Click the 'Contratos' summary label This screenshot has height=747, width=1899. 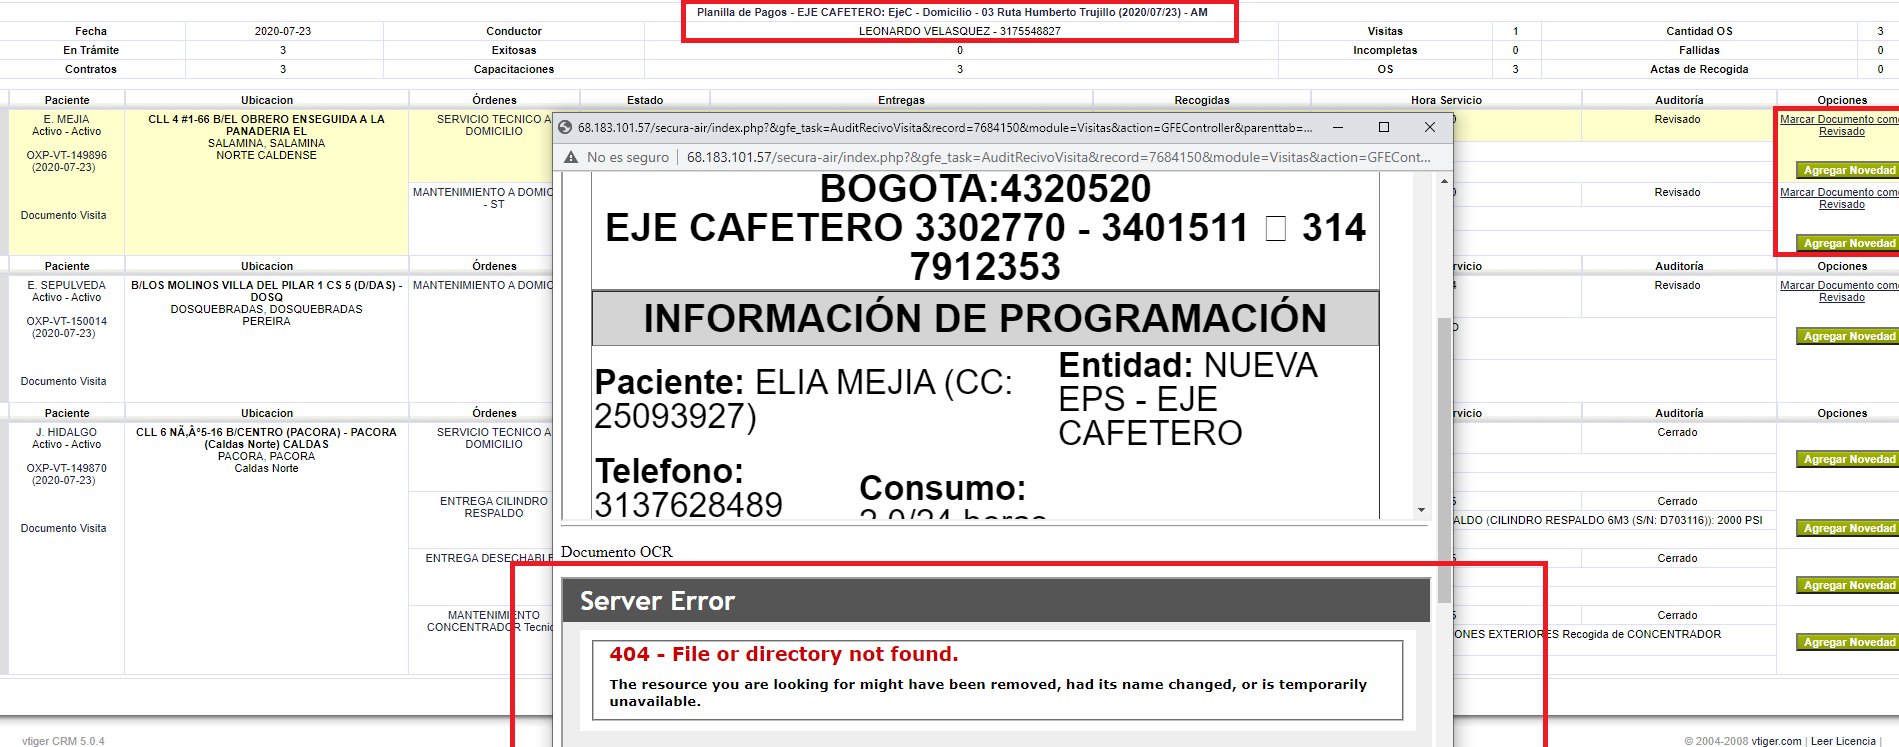pyautogui.click(x=91, y=69)
